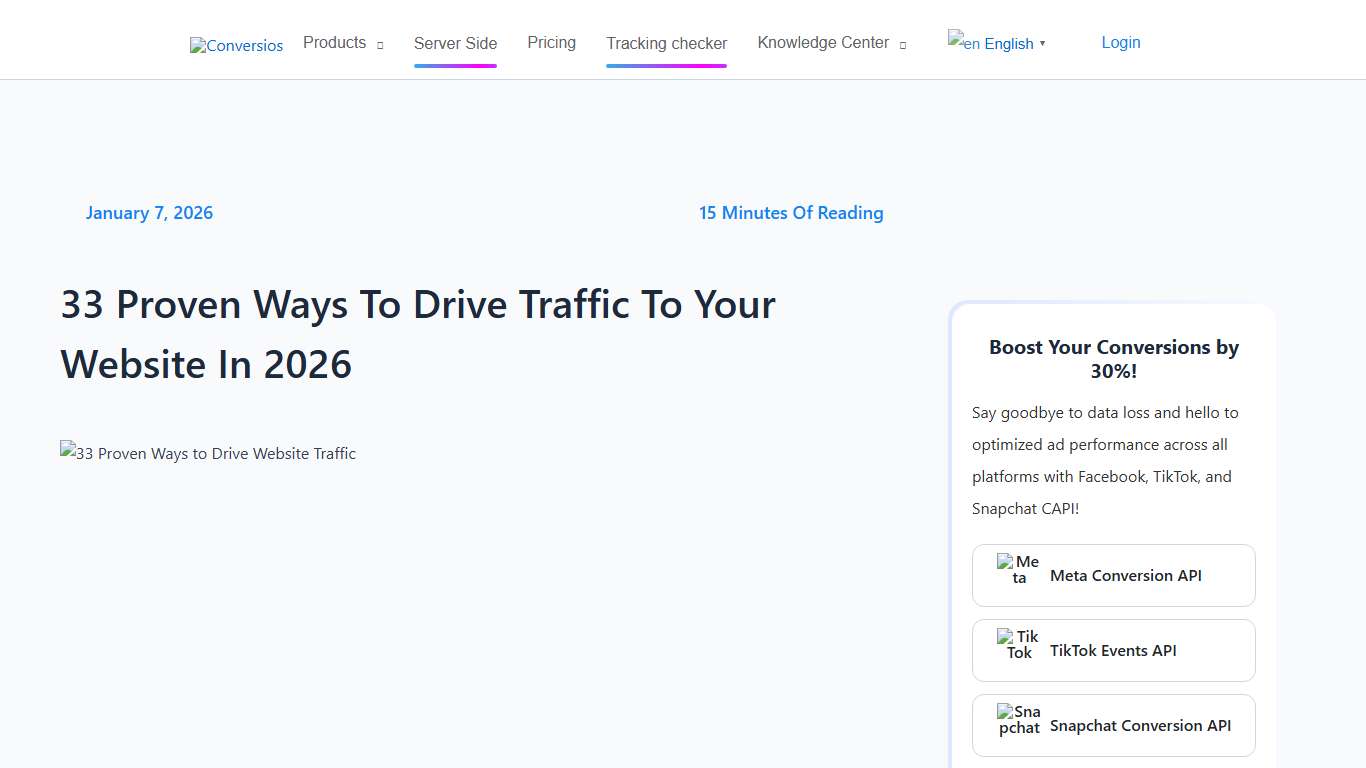Click the broken featured image placeholder
The image size is (1366, 768).
(x=208, y=453)
